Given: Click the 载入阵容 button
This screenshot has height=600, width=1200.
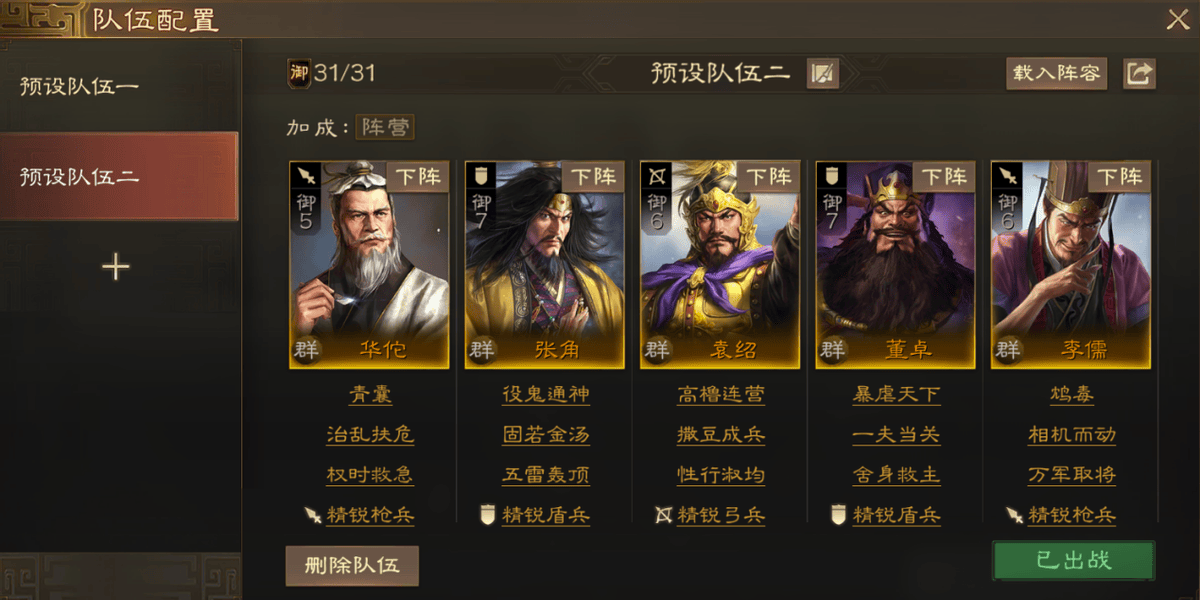Looking at the screenshot, I should coord(1056,74).
